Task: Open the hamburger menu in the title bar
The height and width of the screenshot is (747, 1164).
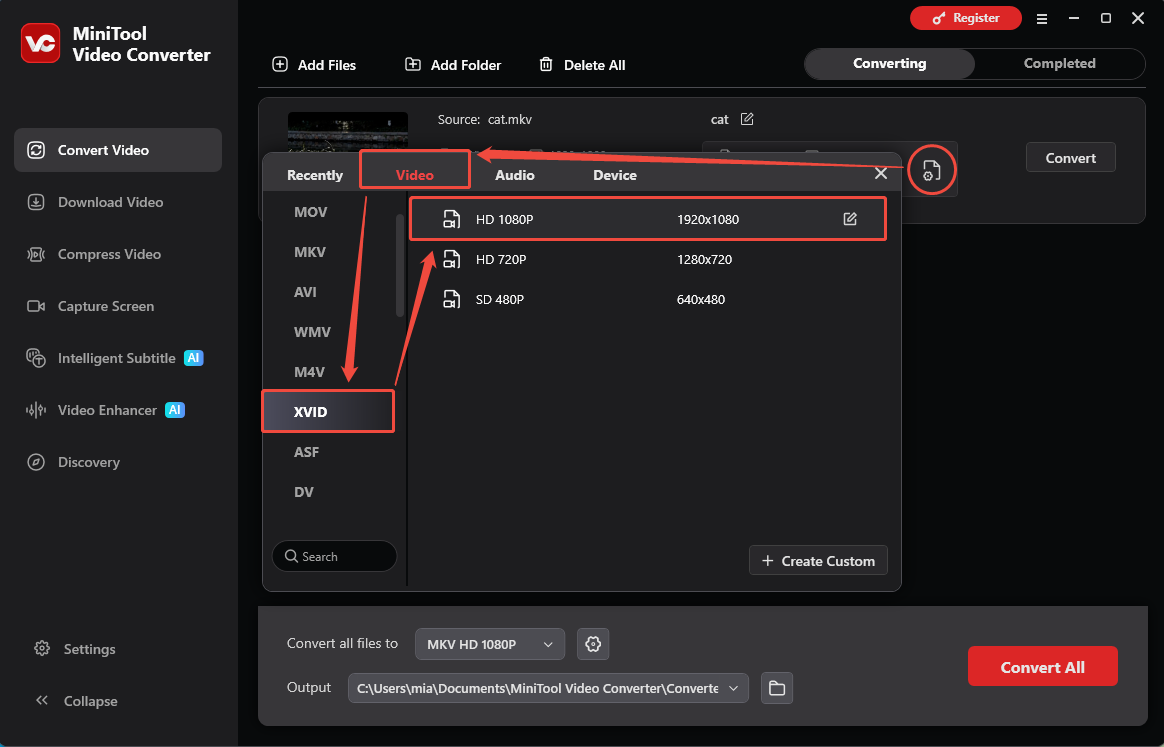Action: (x=1042, y=19)
